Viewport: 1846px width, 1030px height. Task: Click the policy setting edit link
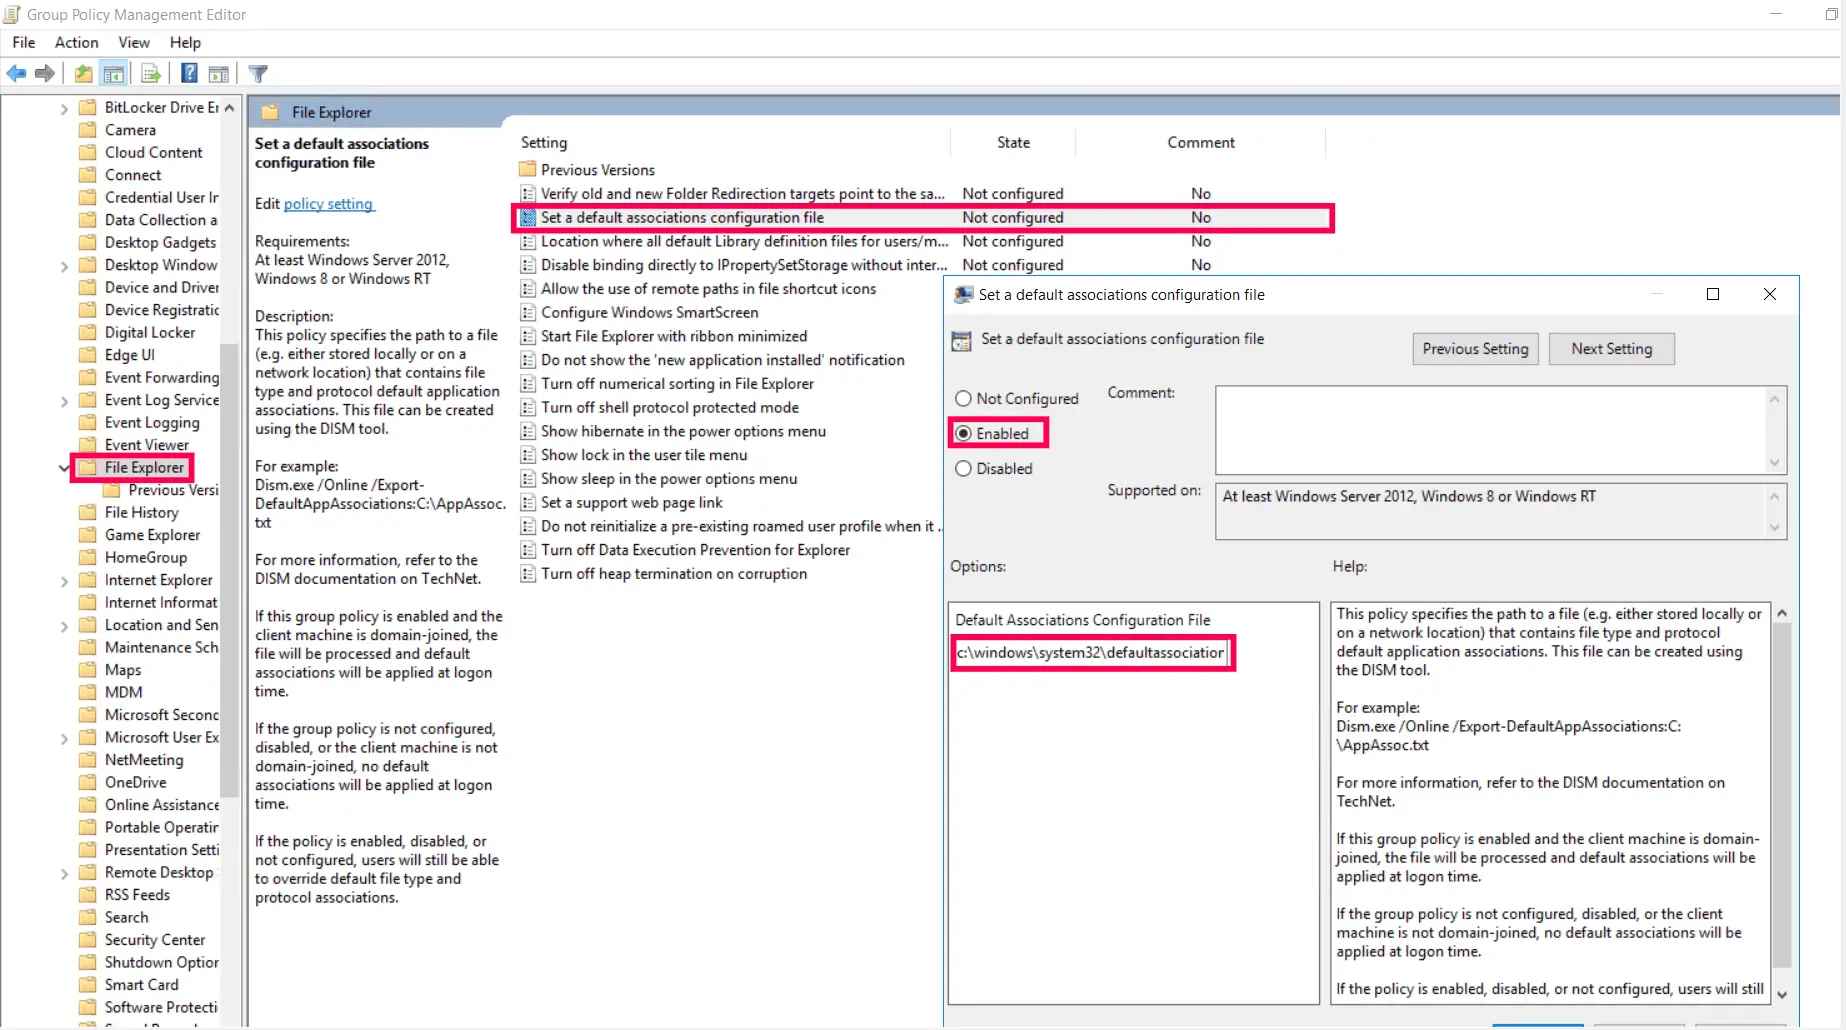click(x=328, y=204)
